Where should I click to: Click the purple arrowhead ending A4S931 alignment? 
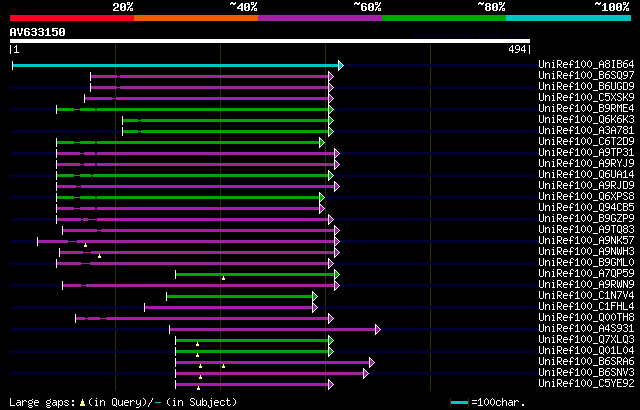coord(378,330)
